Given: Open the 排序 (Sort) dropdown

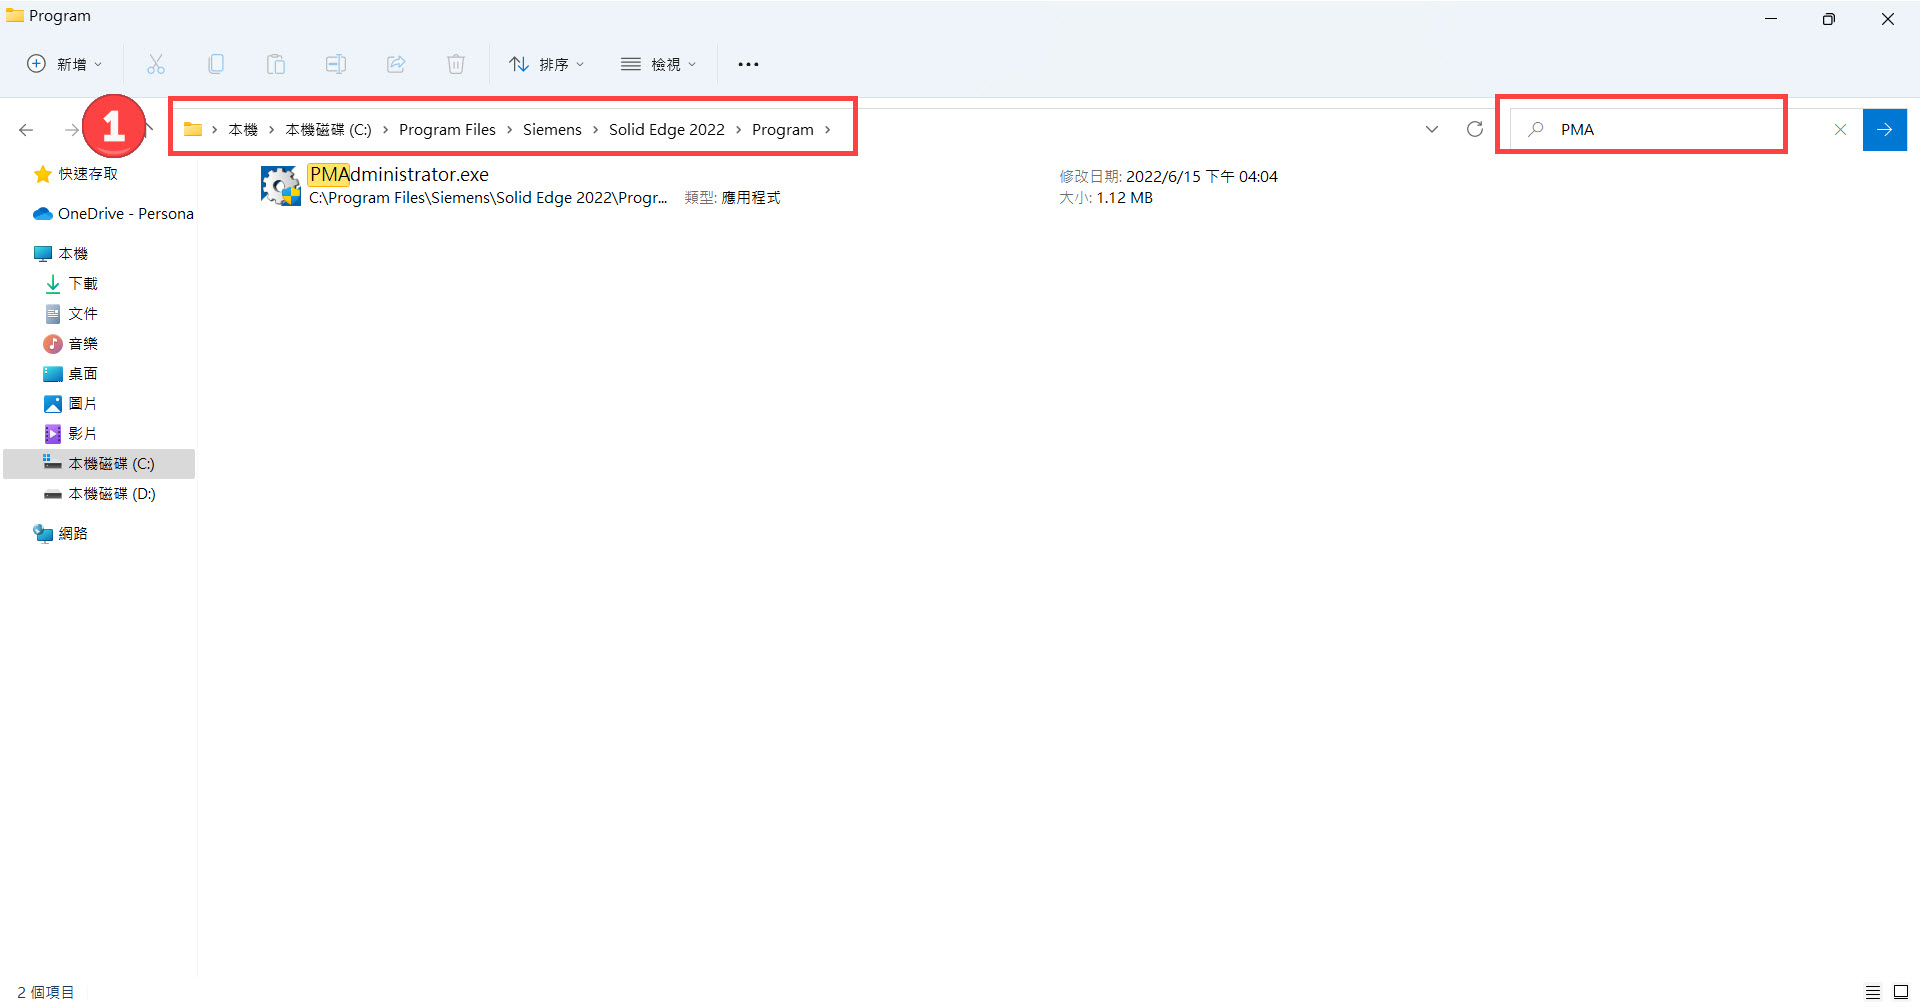Looking at the screenshot, I should (546, 64).
